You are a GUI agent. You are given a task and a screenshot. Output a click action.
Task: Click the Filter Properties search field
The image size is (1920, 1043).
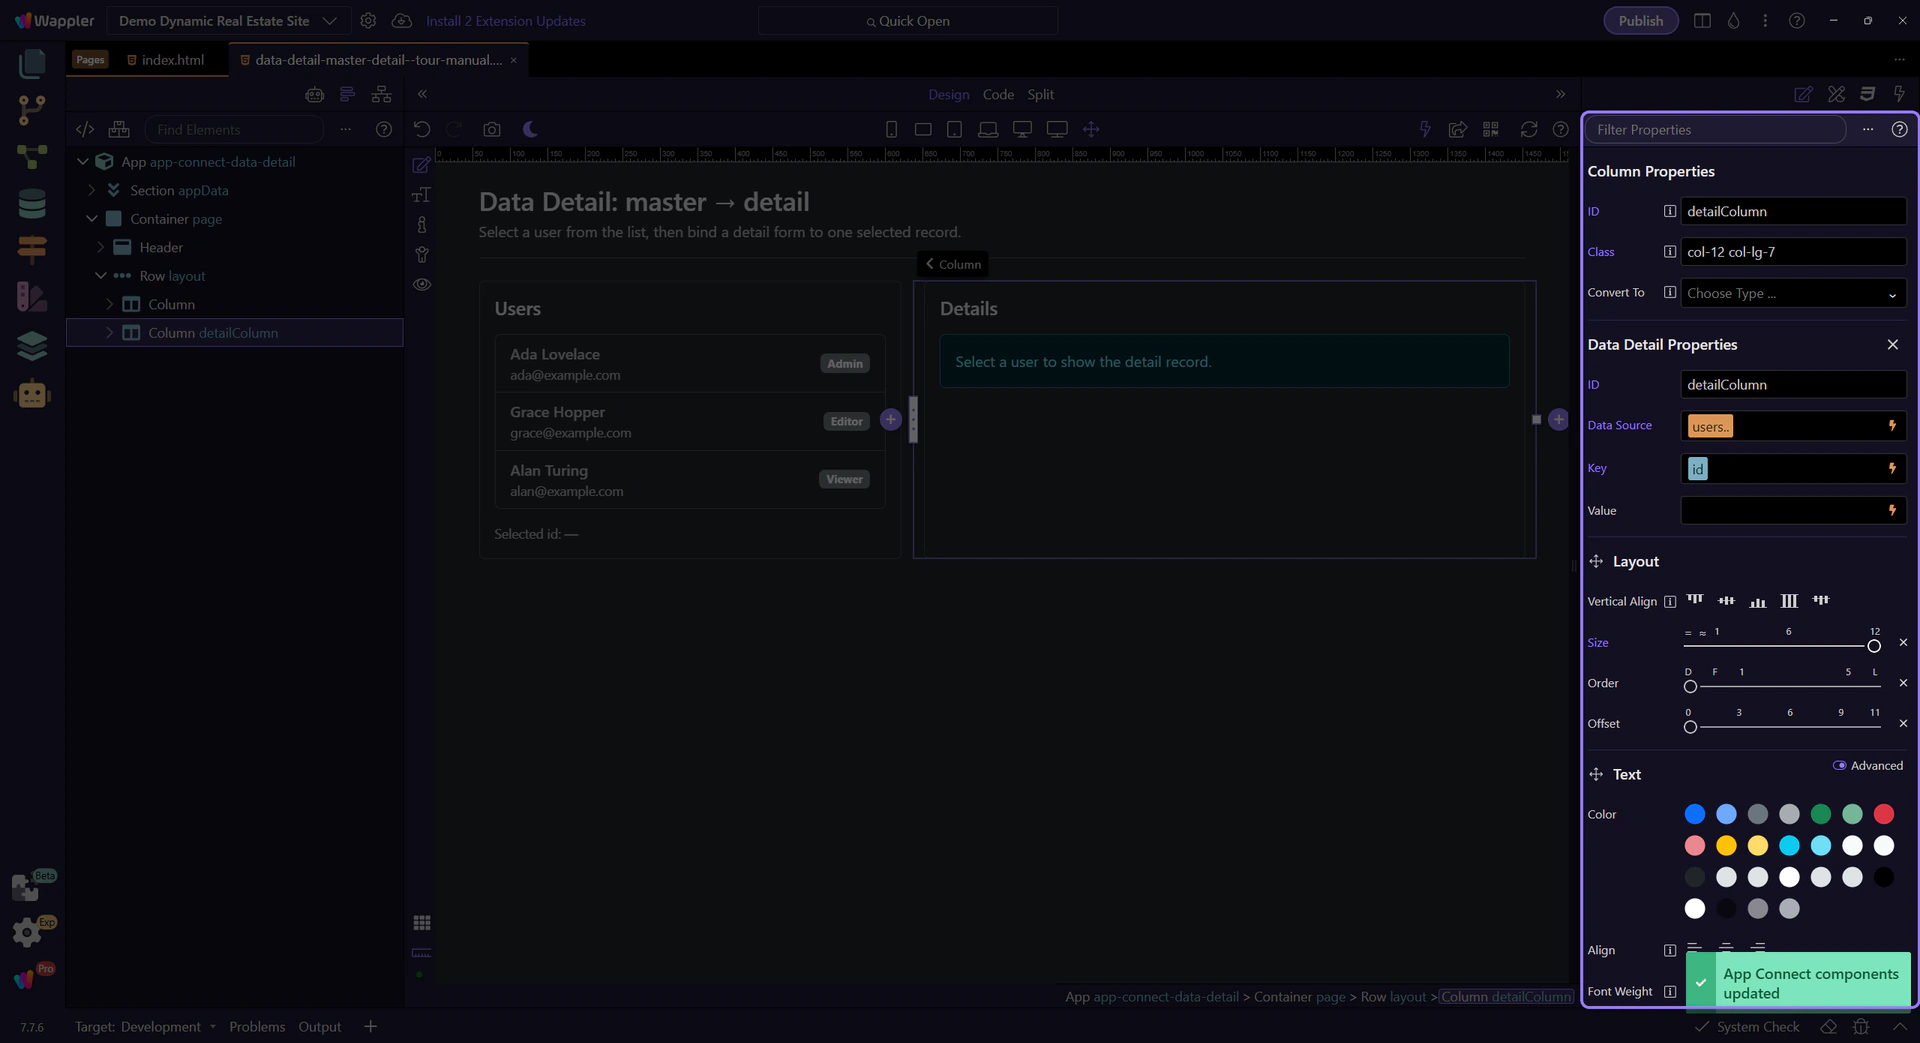point(1715,130)
